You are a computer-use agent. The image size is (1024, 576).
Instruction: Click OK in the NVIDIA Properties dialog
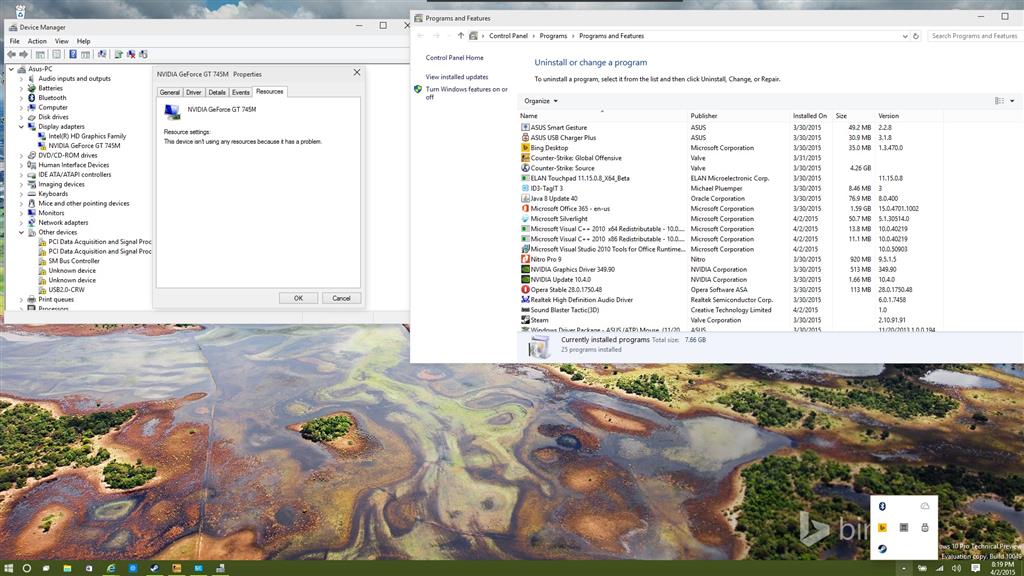[x=298, y=298]
